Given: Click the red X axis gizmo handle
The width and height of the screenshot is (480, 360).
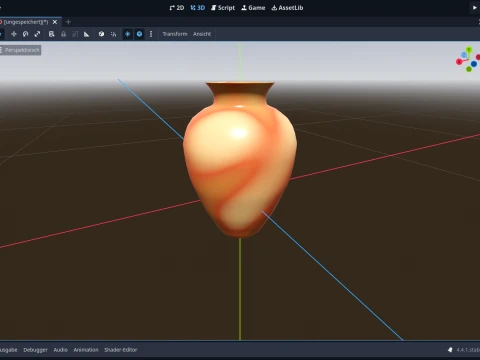Looking at the screenshot, I should tap(459, 62).
